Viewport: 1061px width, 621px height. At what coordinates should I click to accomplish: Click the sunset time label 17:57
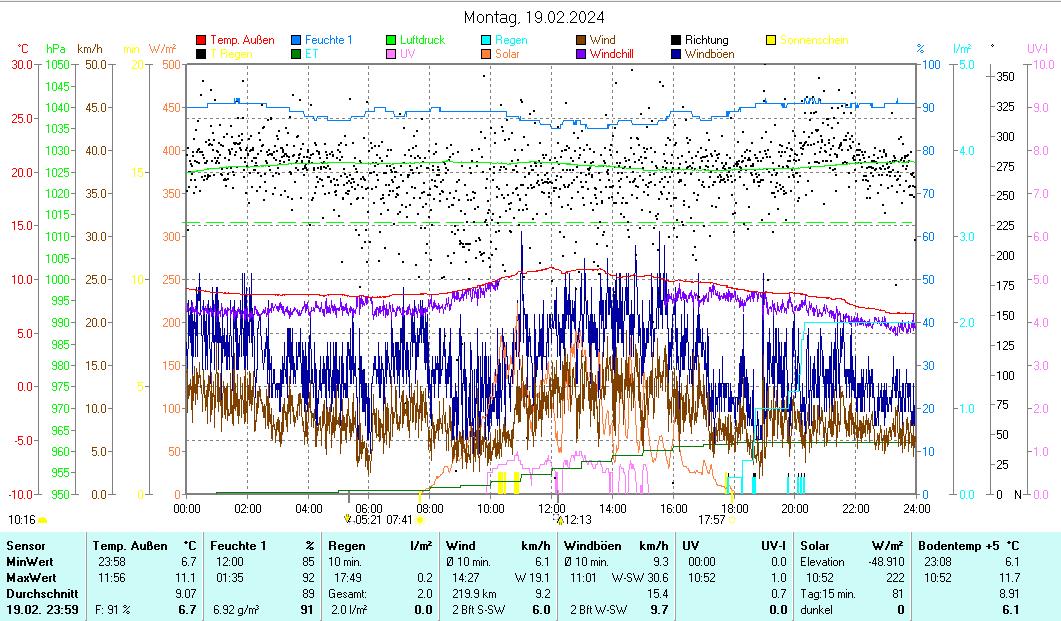coord(711,520)
